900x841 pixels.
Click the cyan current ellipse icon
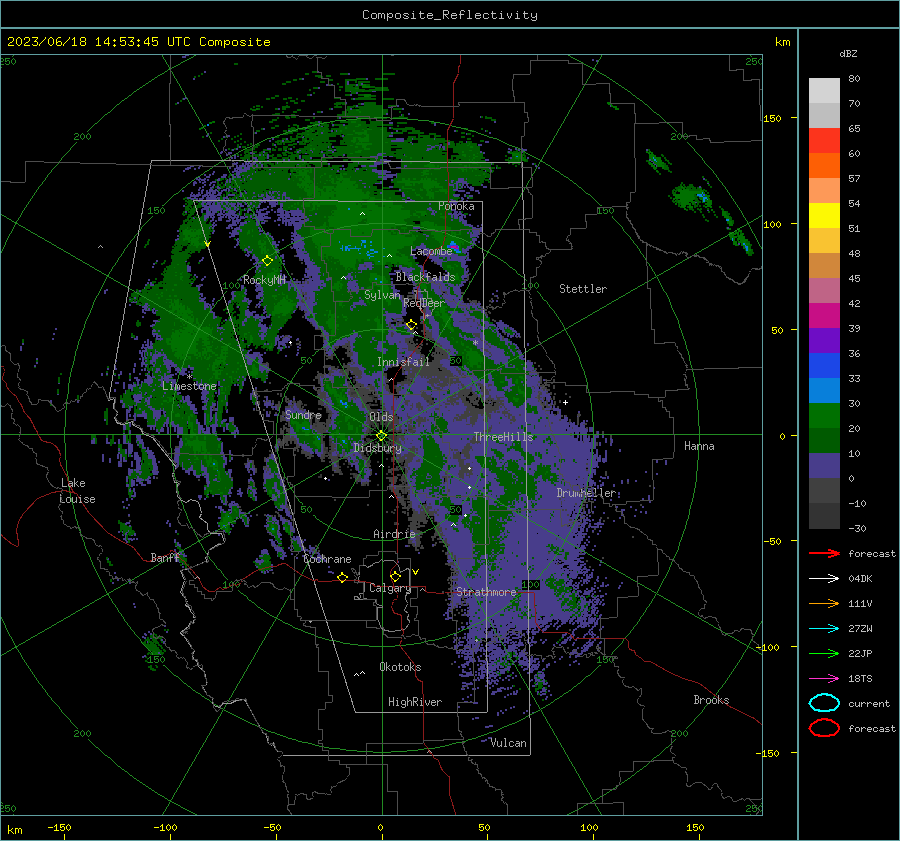coord(824,703)
